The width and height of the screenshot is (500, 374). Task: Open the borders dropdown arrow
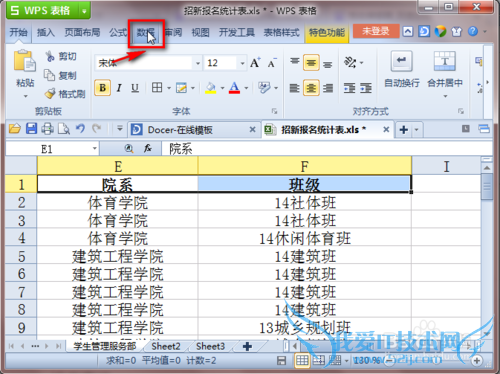169,88
